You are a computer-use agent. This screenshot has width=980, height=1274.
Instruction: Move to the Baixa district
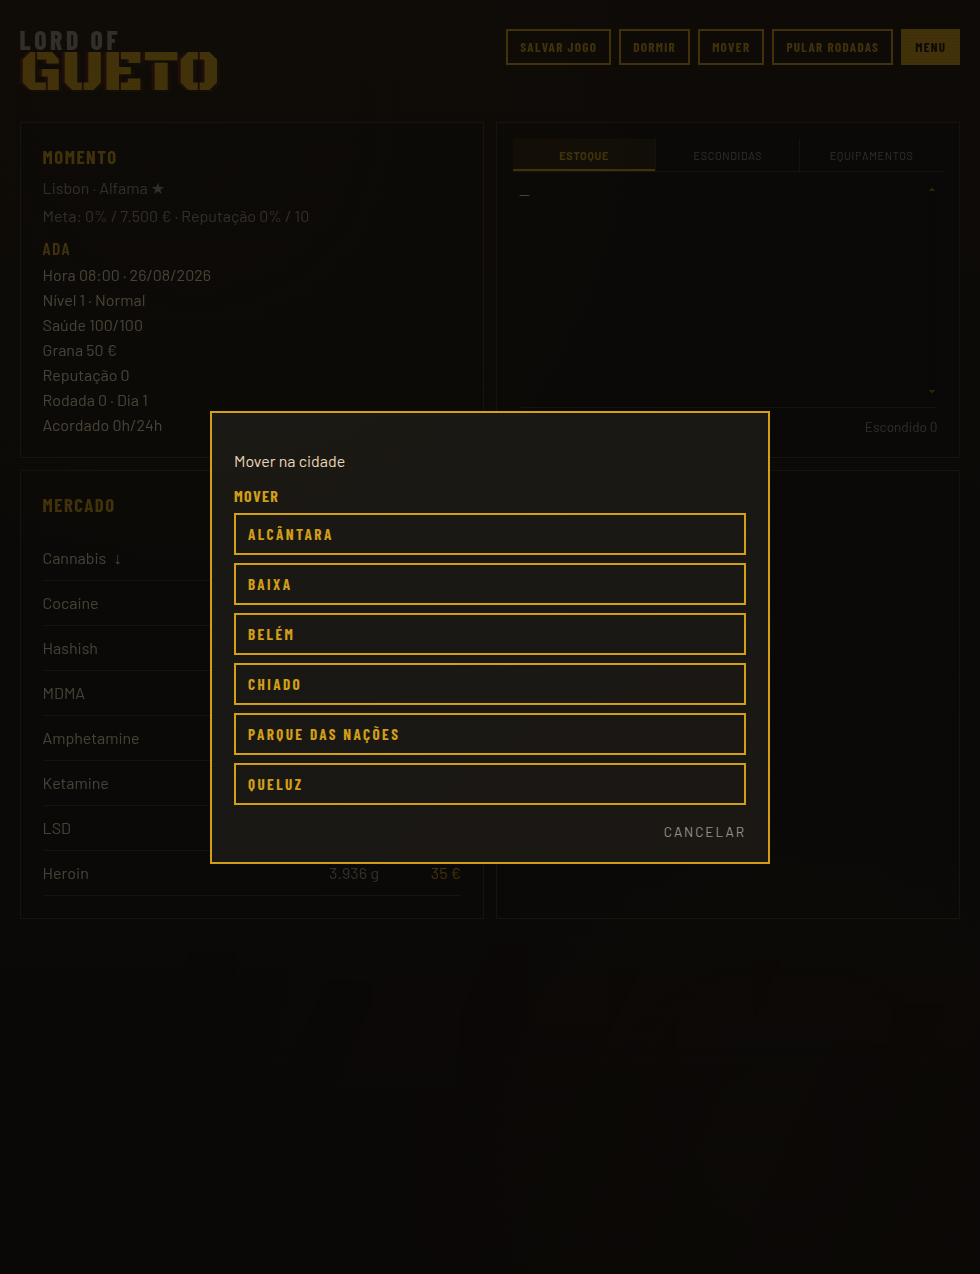pyautogui.click(x=490, y=584)
